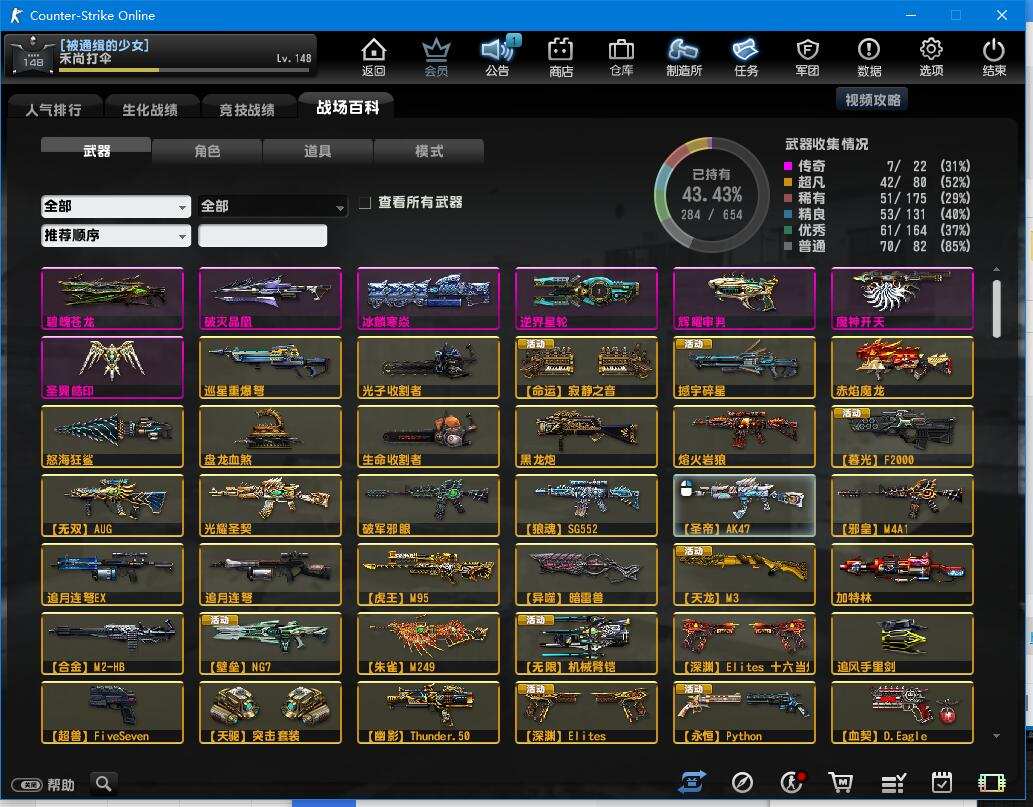This screenshot has height=807, width=1033.
Task: Select the 【永恒】Python weapon card
Action: 744,713
